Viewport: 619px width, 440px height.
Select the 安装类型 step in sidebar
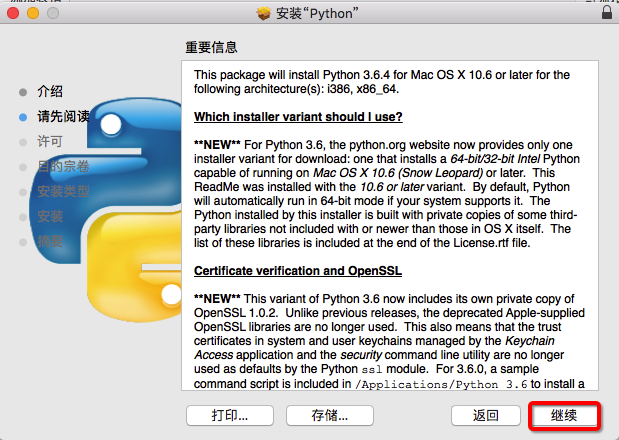[x=63, y=191]
